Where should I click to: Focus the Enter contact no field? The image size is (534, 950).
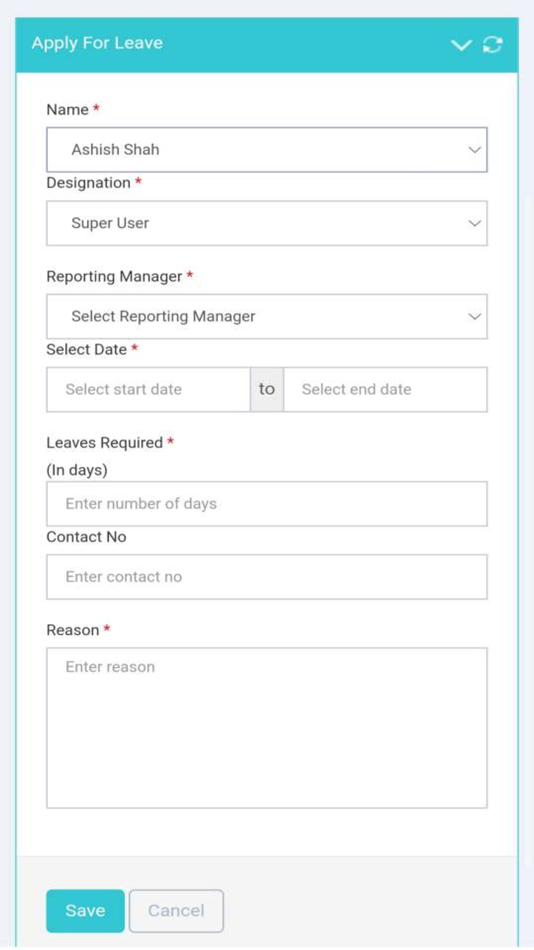pos(267,577)
